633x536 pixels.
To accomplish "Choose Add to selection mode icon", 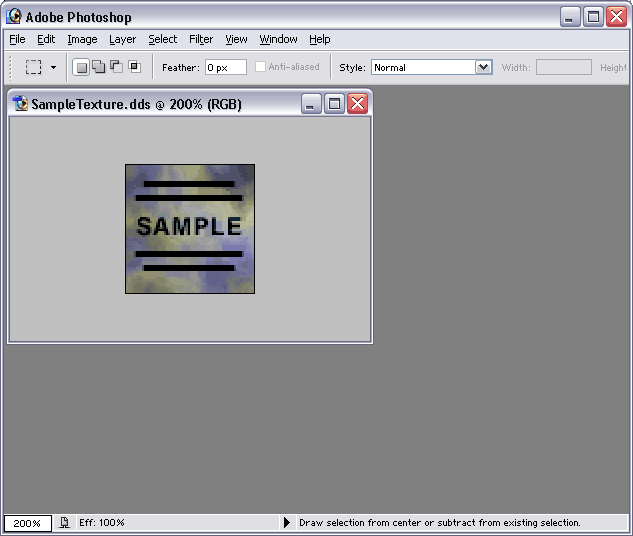I will pyautogui.click(x=99, y=66).
